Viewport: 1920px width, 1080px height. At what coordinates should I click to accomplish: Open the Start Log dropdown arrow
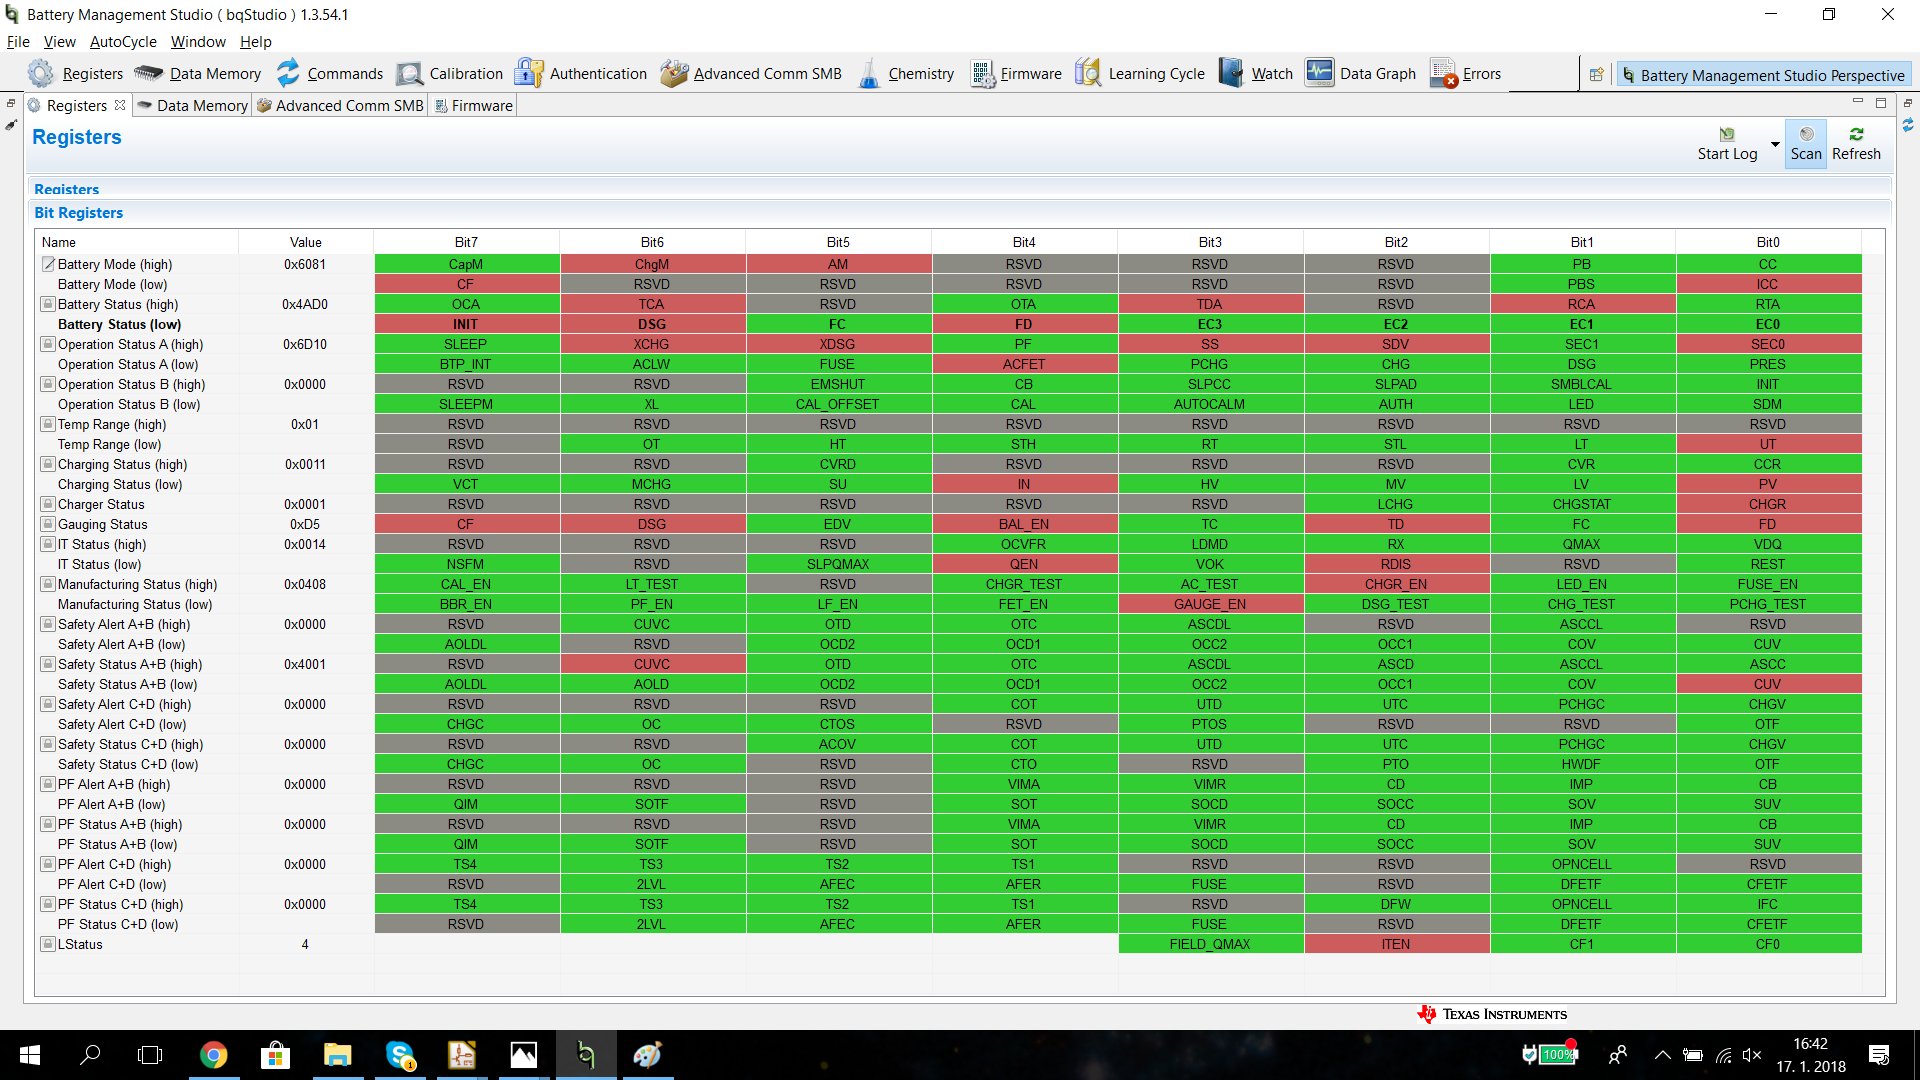pos(1775,144)
